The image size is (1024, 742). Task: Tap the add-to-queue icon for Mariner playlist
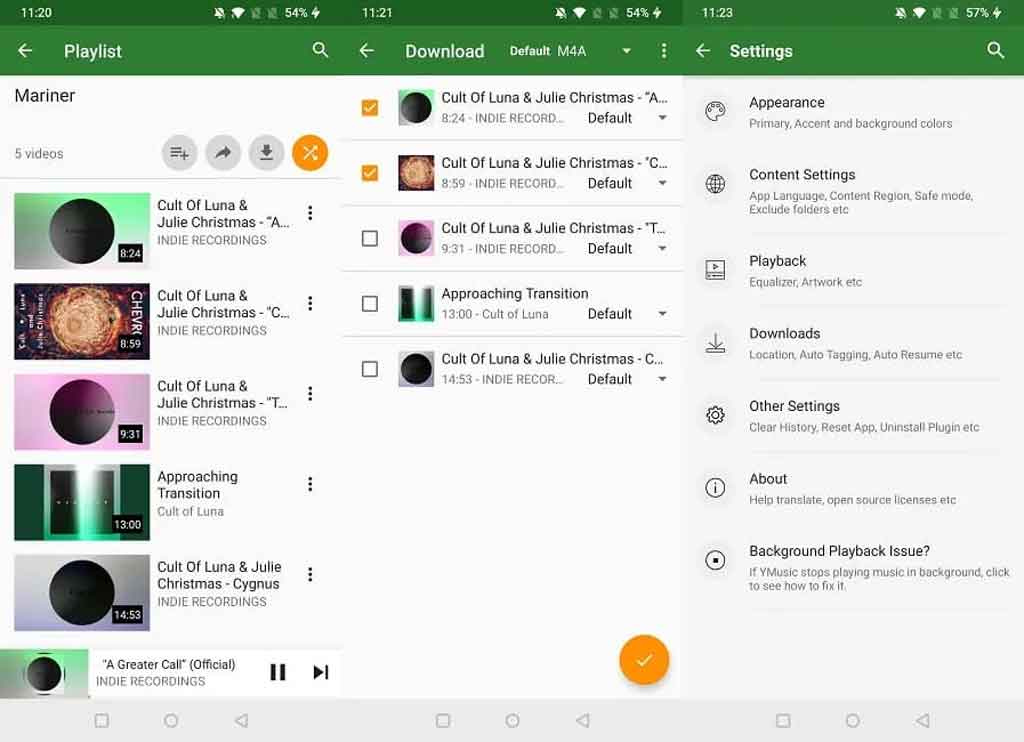(x=179, y=153)
